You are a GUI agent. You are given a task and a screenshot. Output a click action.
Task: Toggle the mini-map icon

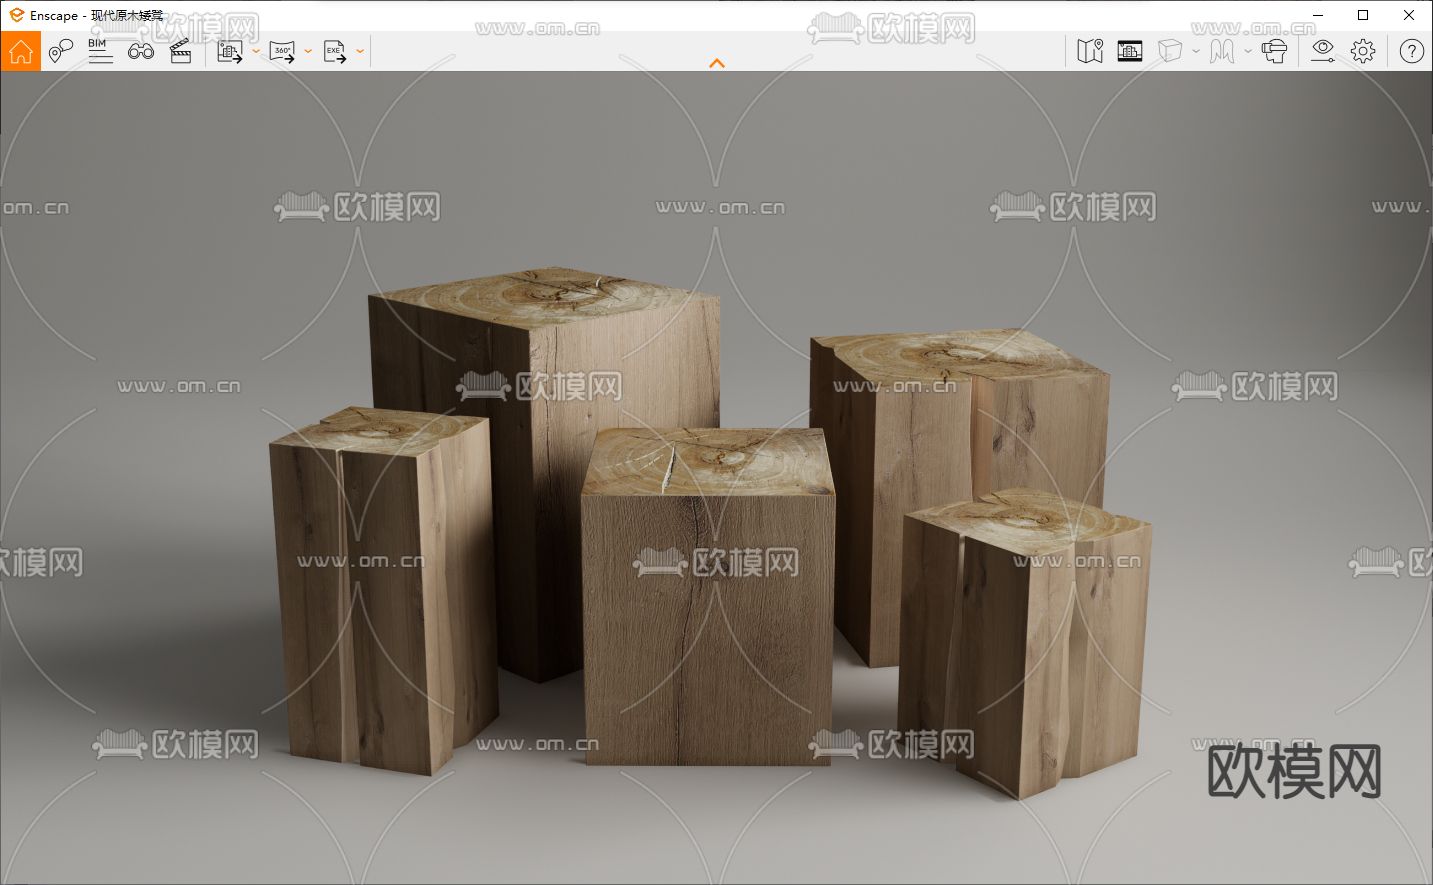pos(1090,51)
